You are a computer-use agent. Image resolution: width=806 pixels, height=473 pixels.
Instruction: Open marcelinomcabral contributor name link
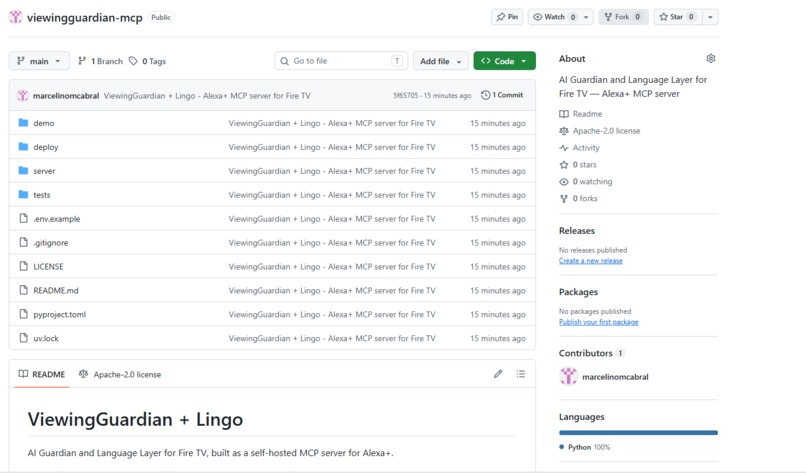coord(615,377)
